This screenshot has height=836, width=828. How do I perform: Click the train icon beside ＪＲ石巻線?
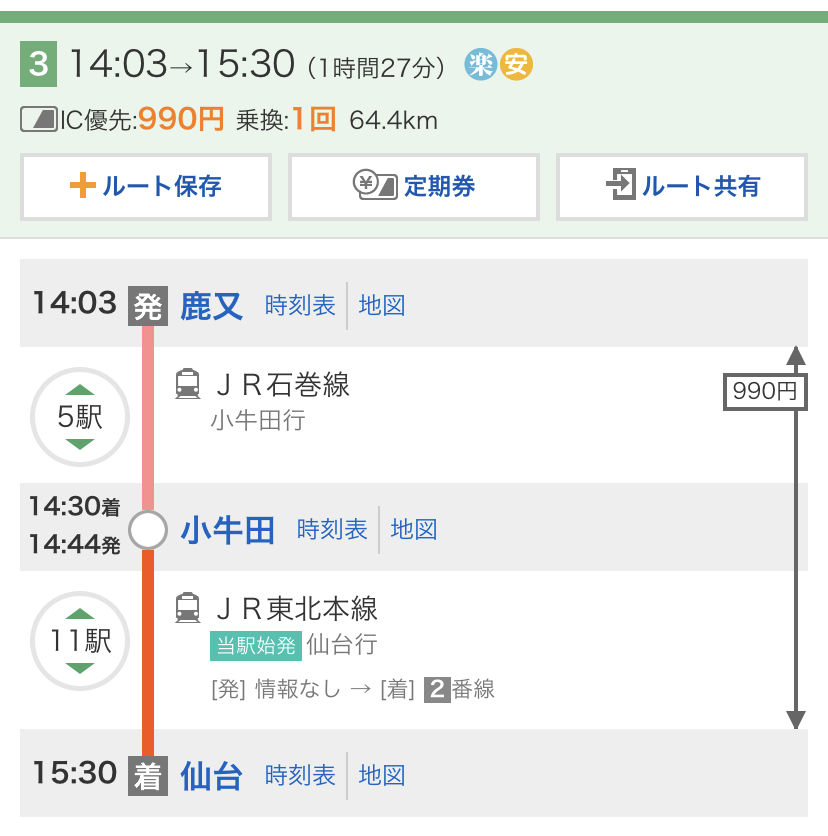tap(187, 384)
